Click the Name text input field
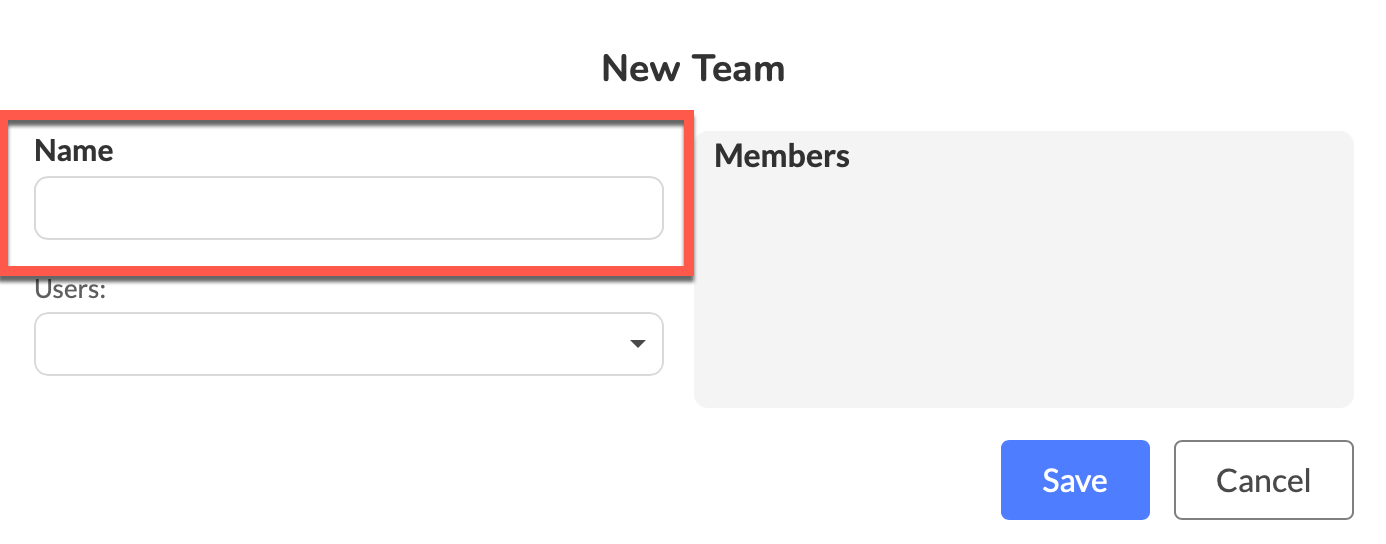This screenshot has height=544, width=1386. pos(348,208)
